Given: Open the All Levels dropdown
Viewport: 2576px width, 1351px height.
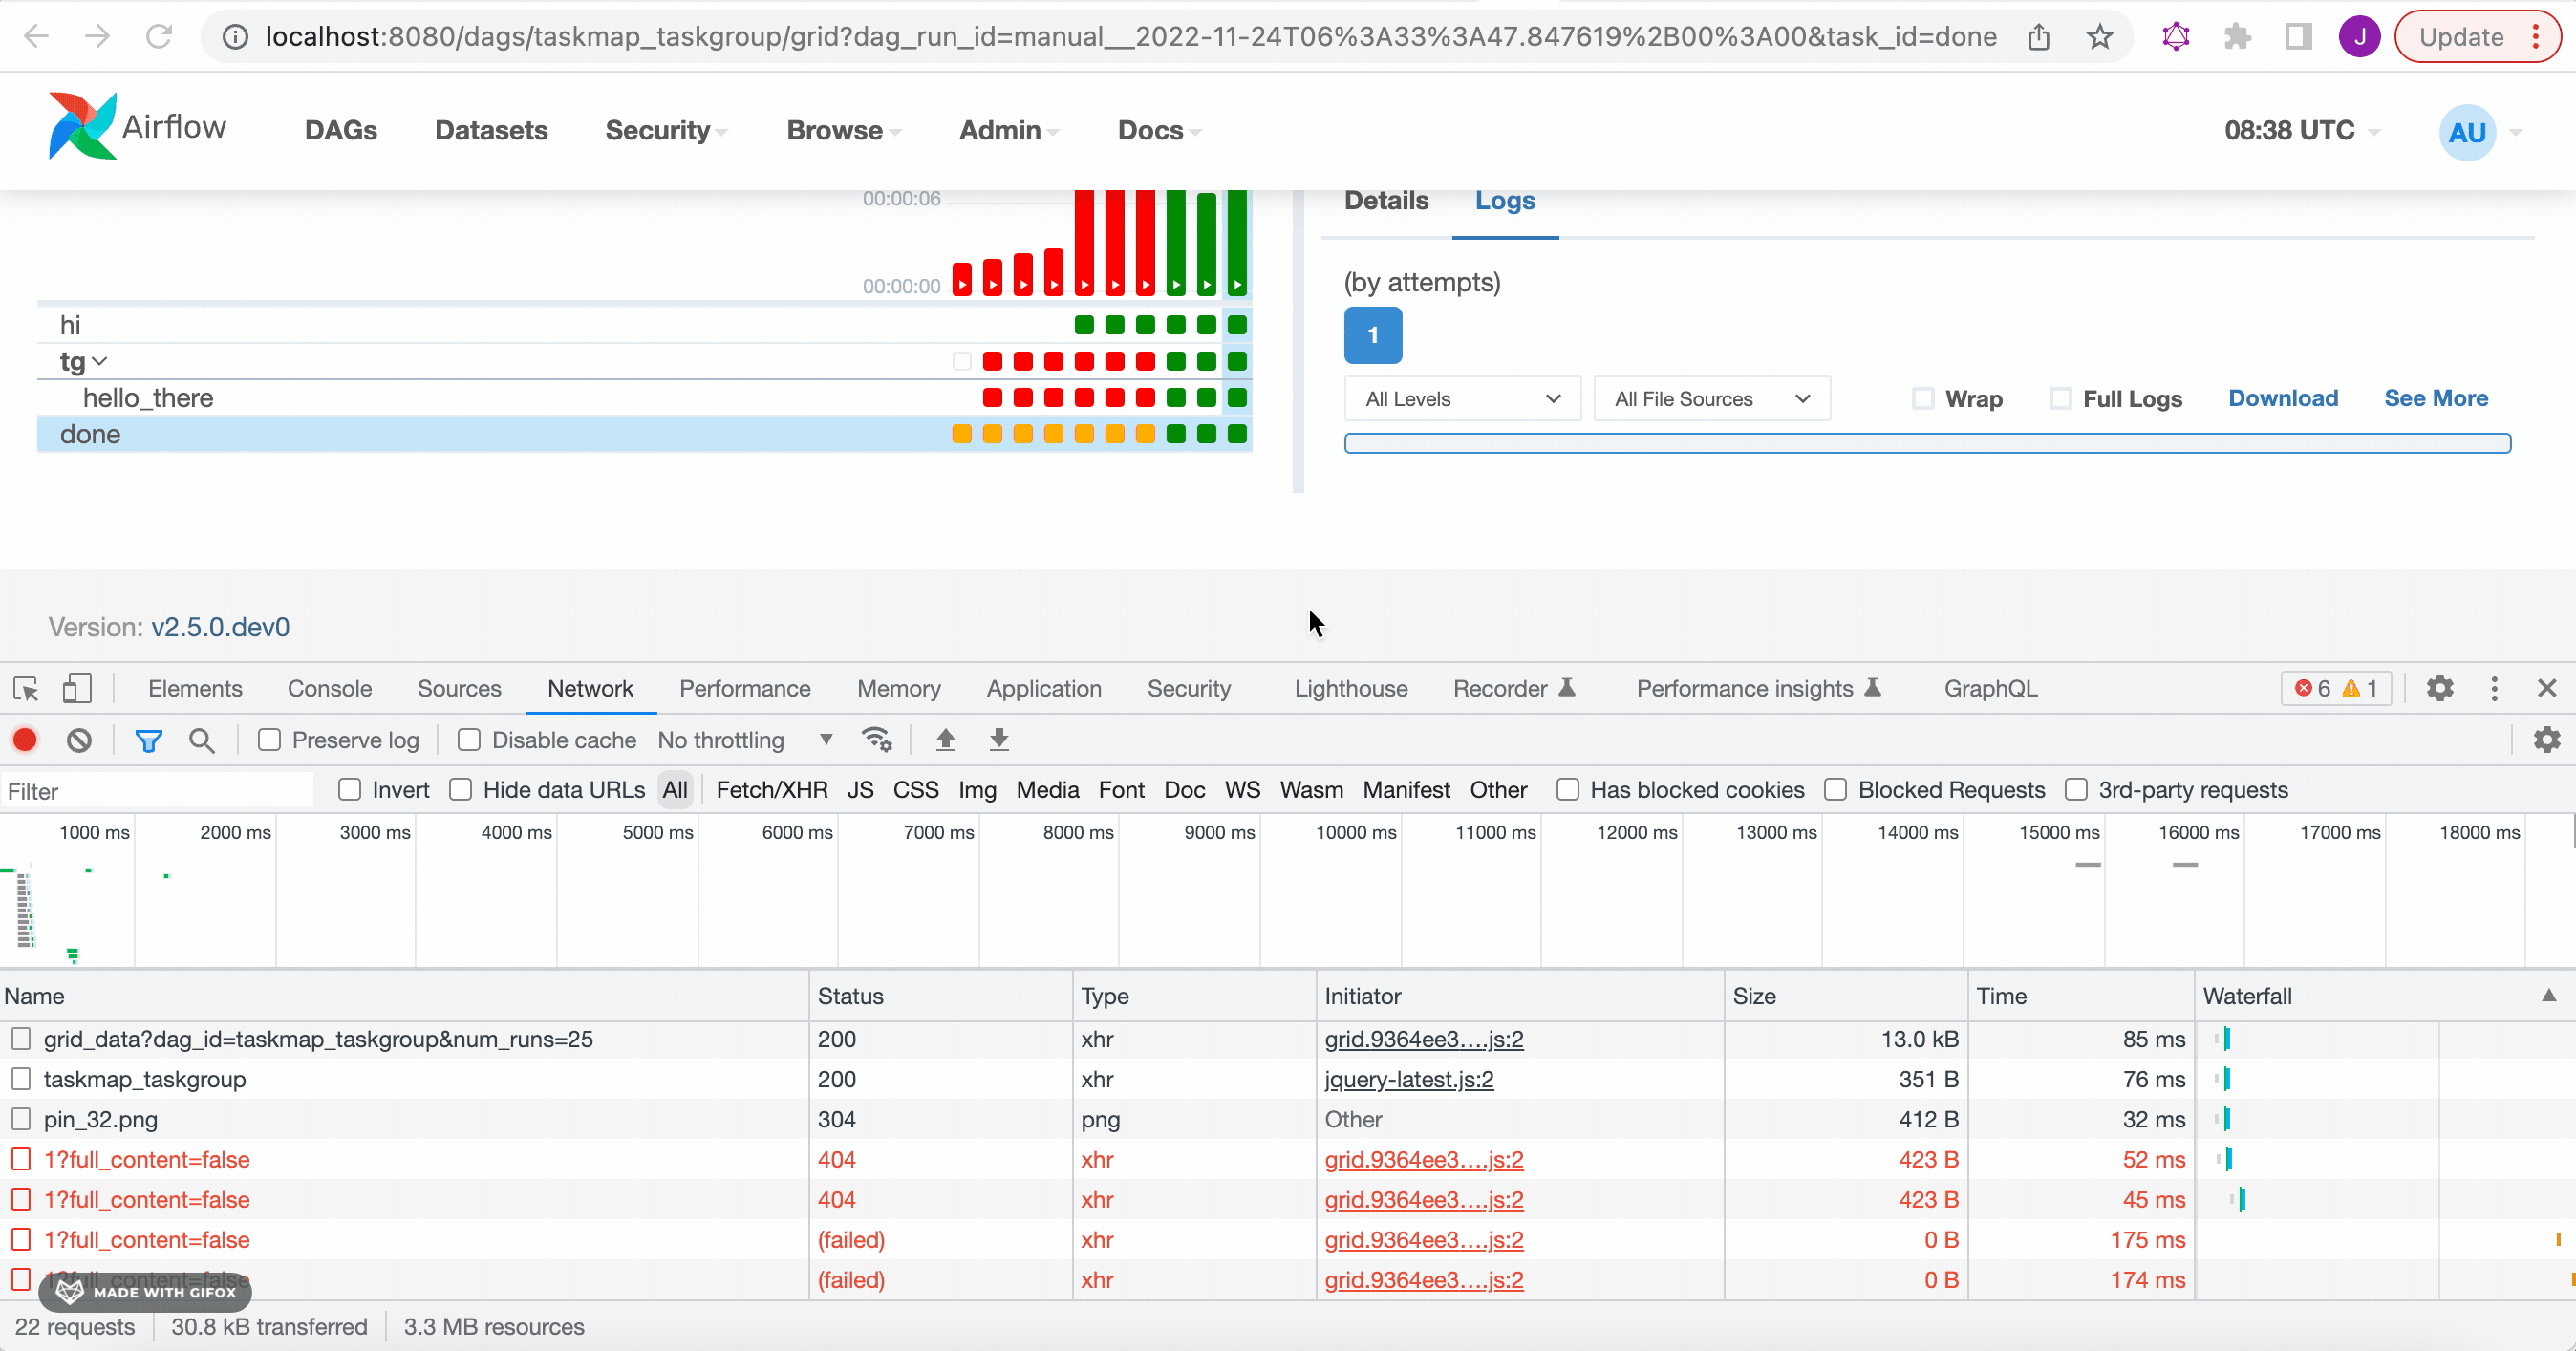Looking at the screenshot, I should [1461, 398].
